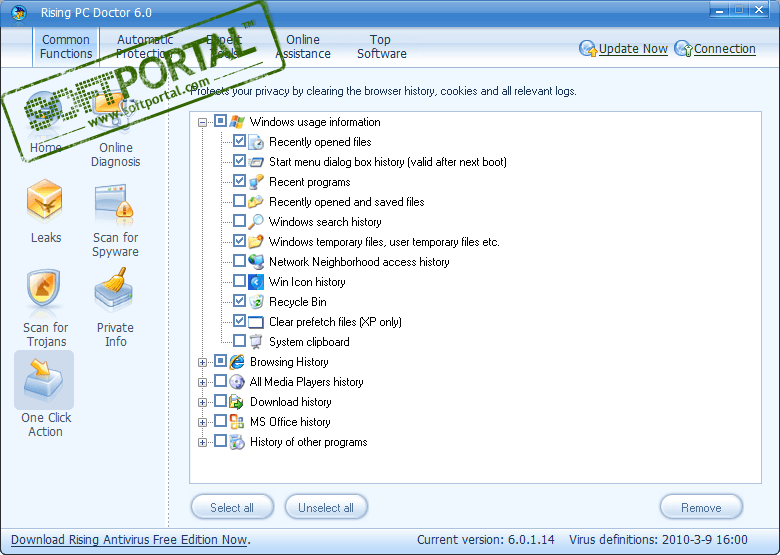Click the Remove button
This screenshot has height=555, width=780.
tap(701, 507)
